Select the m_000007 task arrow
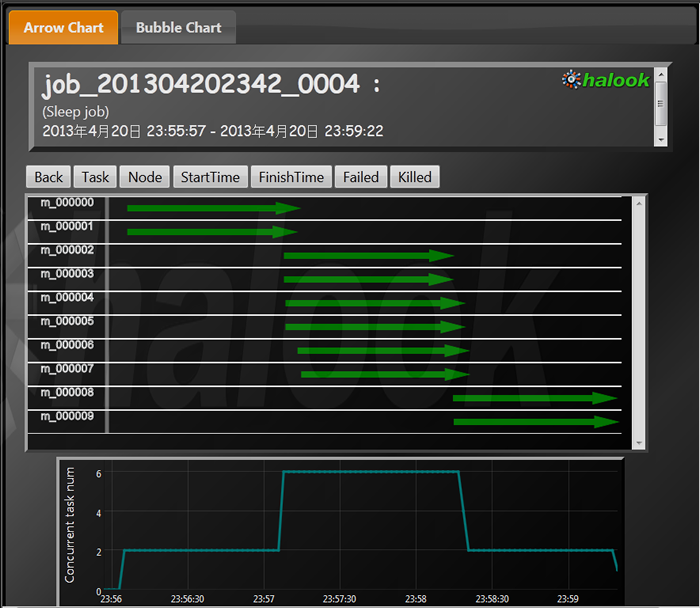The width and height of the screenshot is (700, 608). tap(385, 374)
